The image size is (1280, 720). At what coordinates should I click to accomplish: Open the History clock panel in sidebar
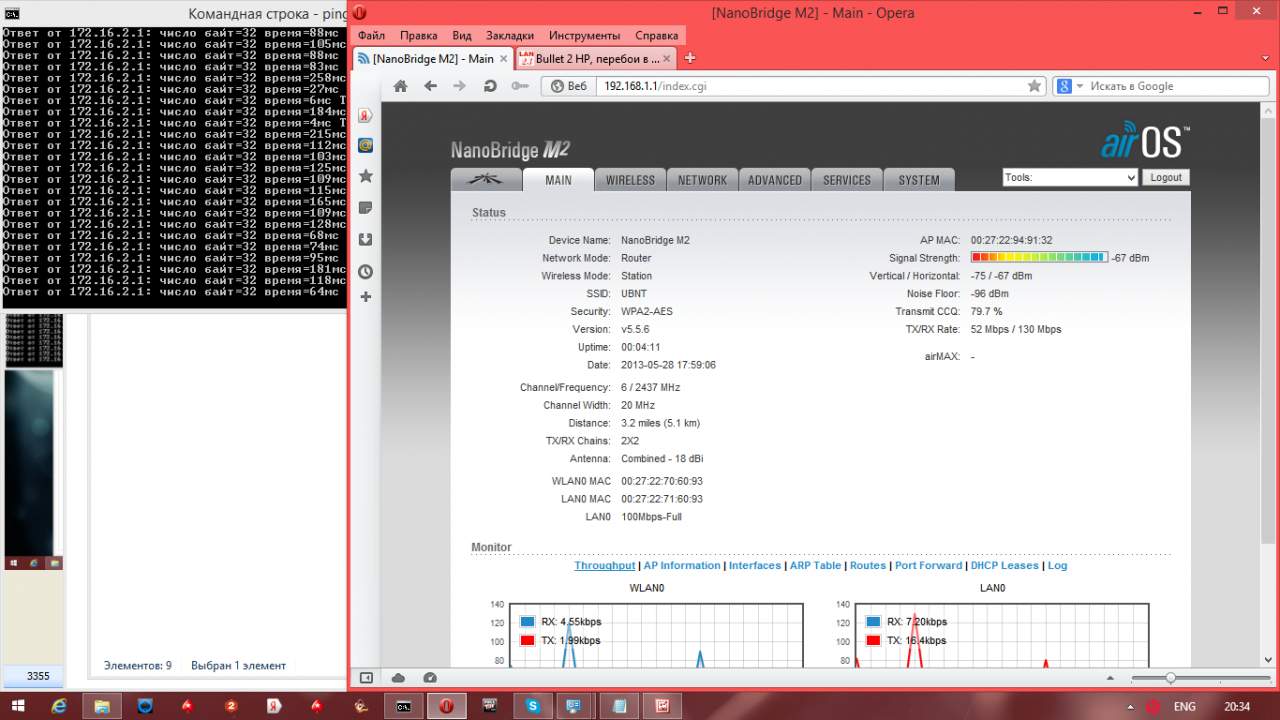click(366, 271)
